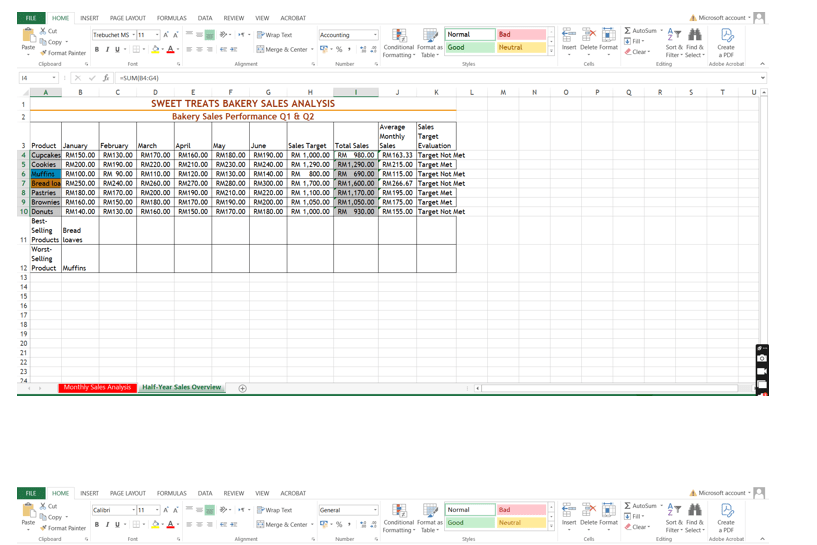Toggle Italic in the upper Excel ribbon
Screen dimensions: 817x545
[107, 49]
